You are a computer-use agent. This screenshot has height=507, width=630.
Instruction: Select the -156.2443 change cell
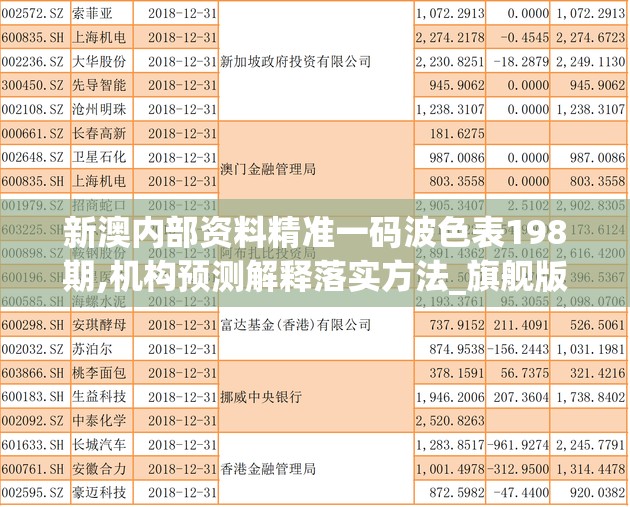(x=518, y=349)
